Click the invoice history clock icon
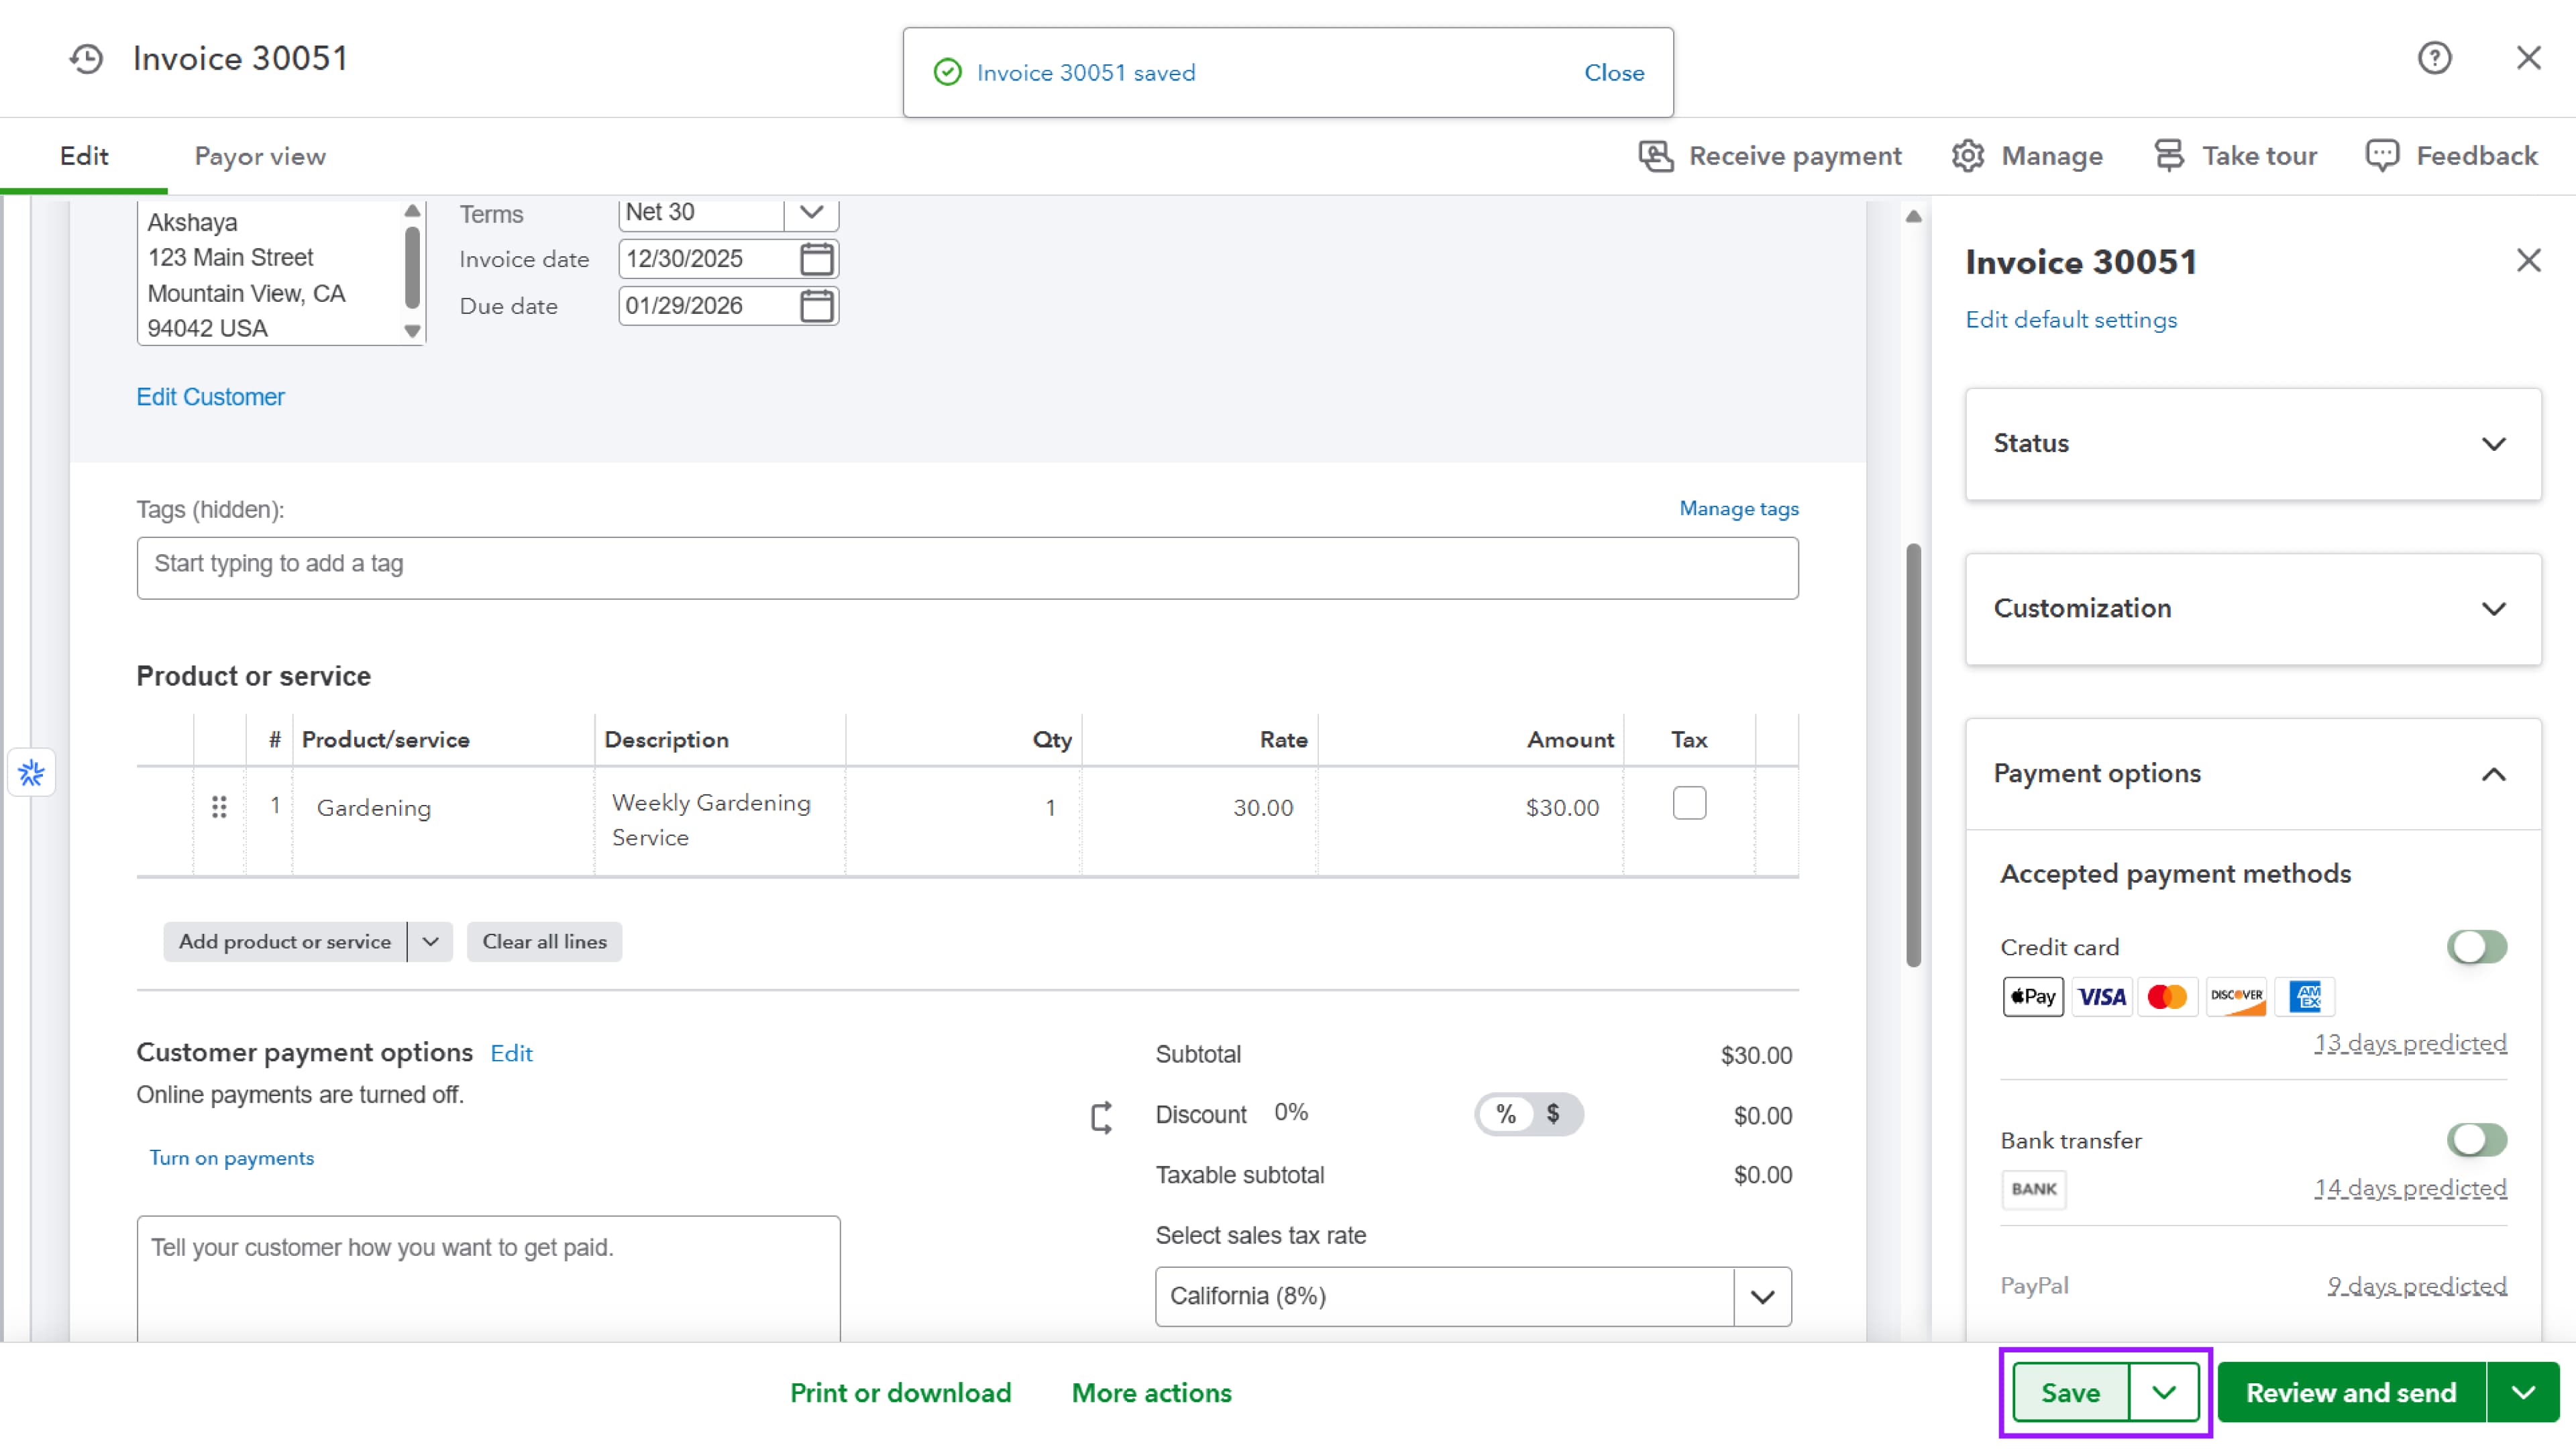The height and width of the screenshot is (1449, 2576). [86, 59]
